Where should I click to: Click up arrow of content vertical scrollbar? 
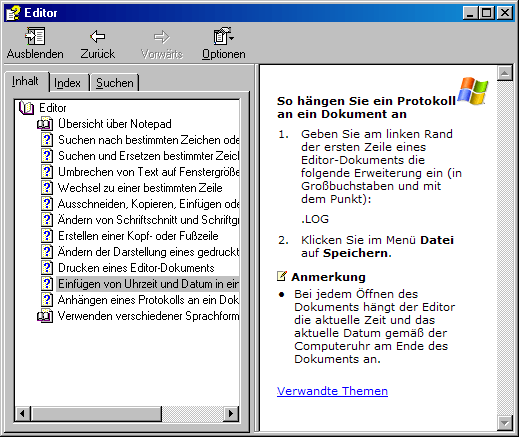coord(505,73)
